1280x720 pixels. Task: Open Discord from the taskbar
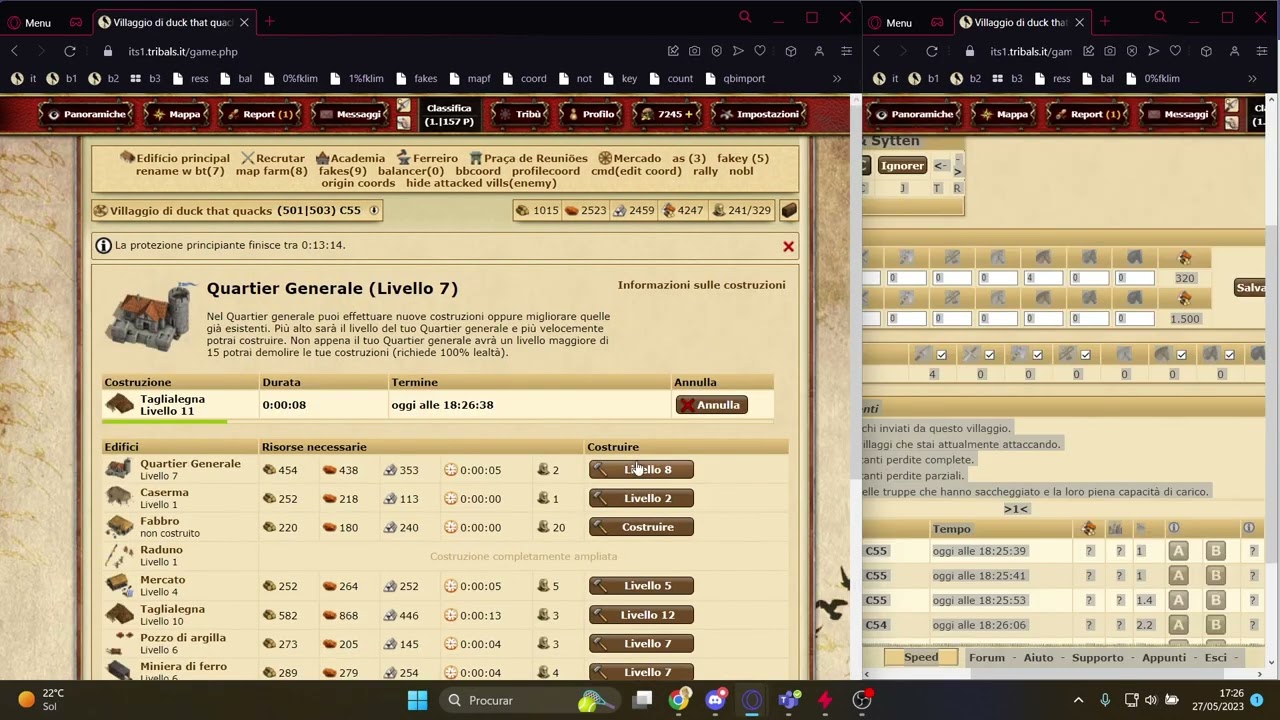click(x=715, y=700)
